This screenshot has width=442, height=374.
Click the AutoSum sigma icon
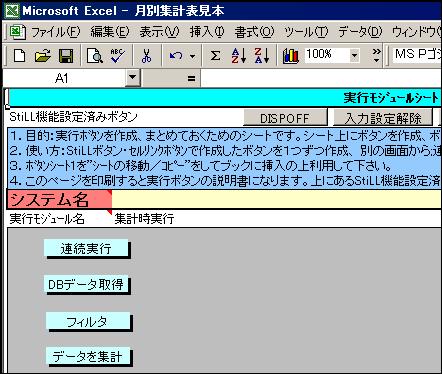(216, 56)
